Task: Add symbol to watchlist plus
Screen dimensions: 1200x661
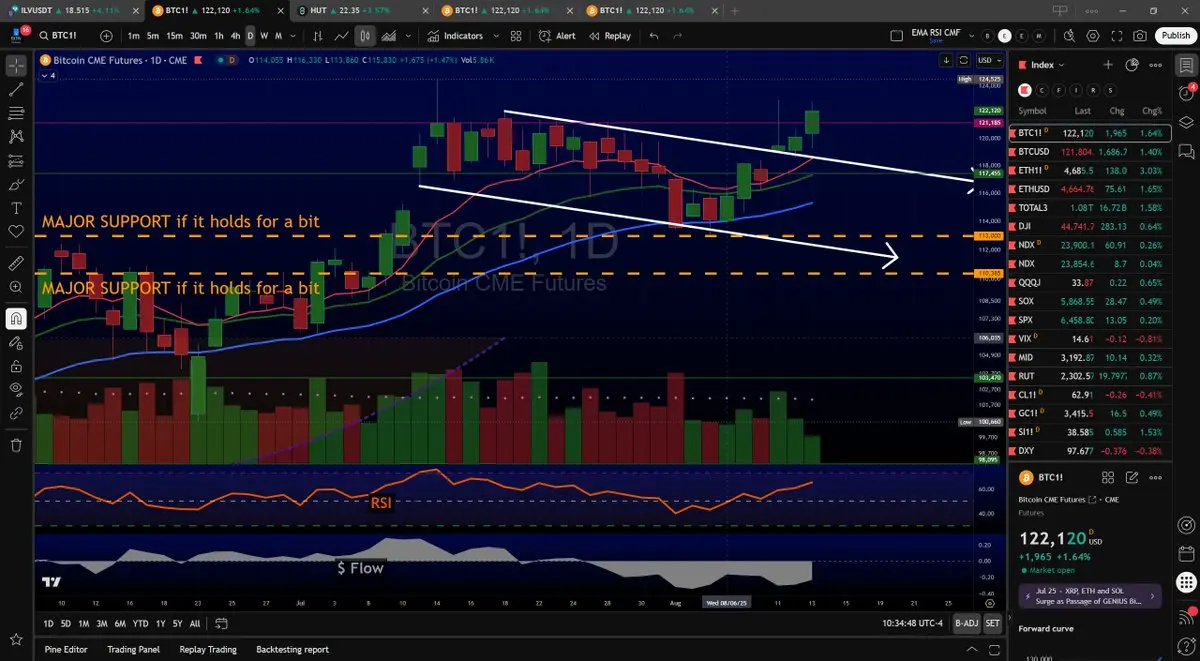Action: [x=1108, y=65]
